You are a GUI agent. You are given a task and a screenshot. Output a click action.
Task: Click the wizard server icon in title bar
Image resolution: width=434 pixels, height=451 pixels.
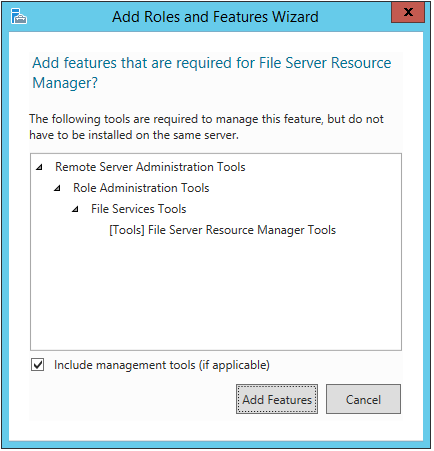click(x=19, y=16)
